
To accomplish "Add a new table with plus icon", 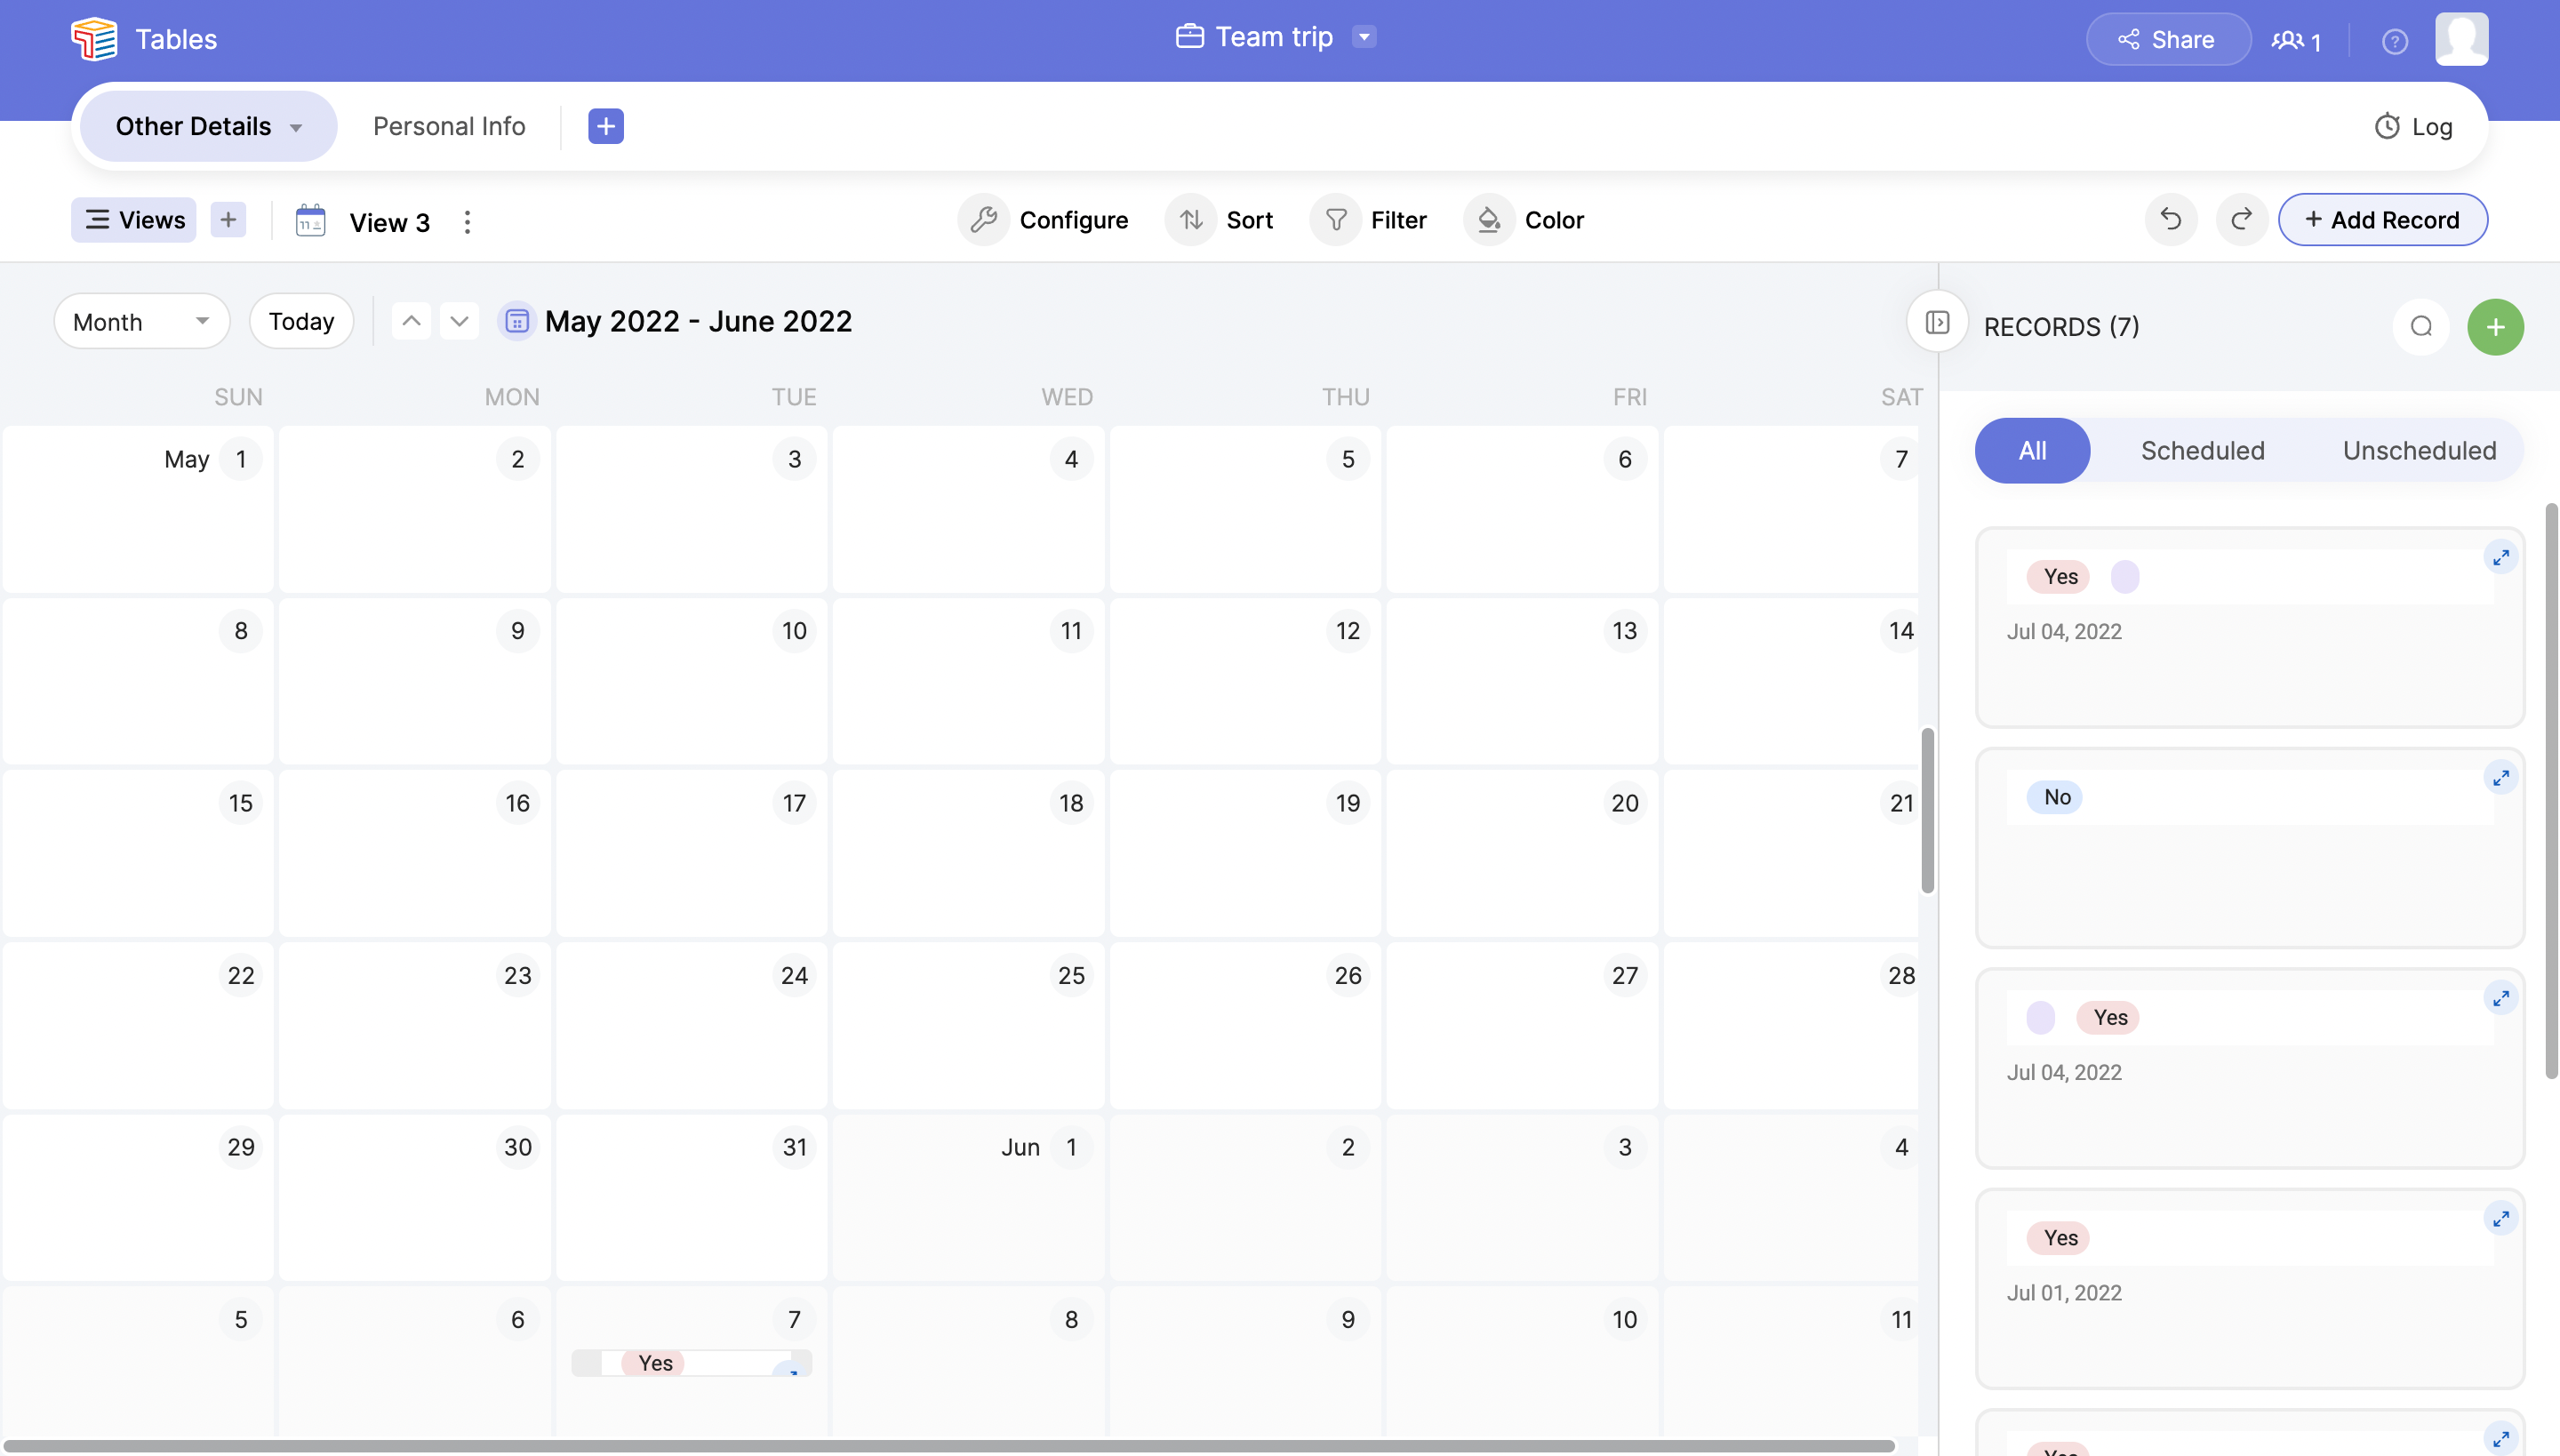I will [605, 126].
